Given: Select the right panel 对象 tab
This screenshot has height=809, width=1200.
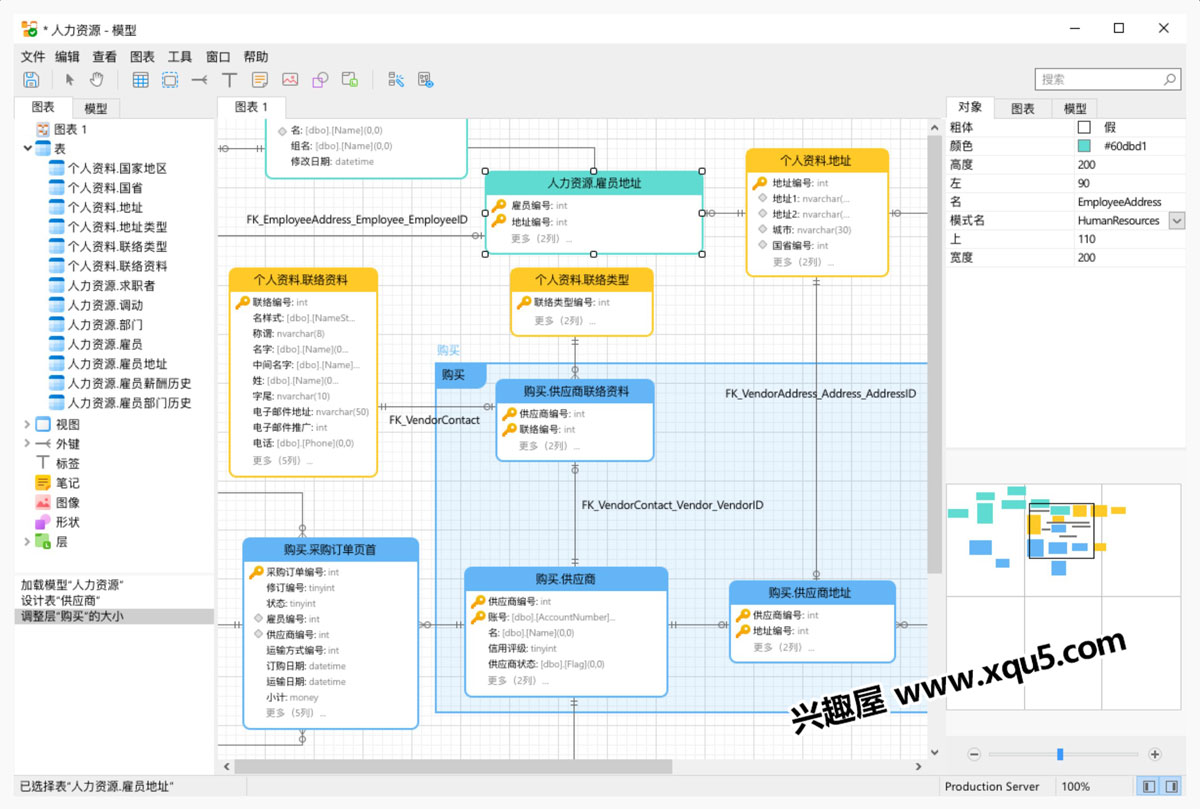Looking at the screenshot, I should pos(970,107).
